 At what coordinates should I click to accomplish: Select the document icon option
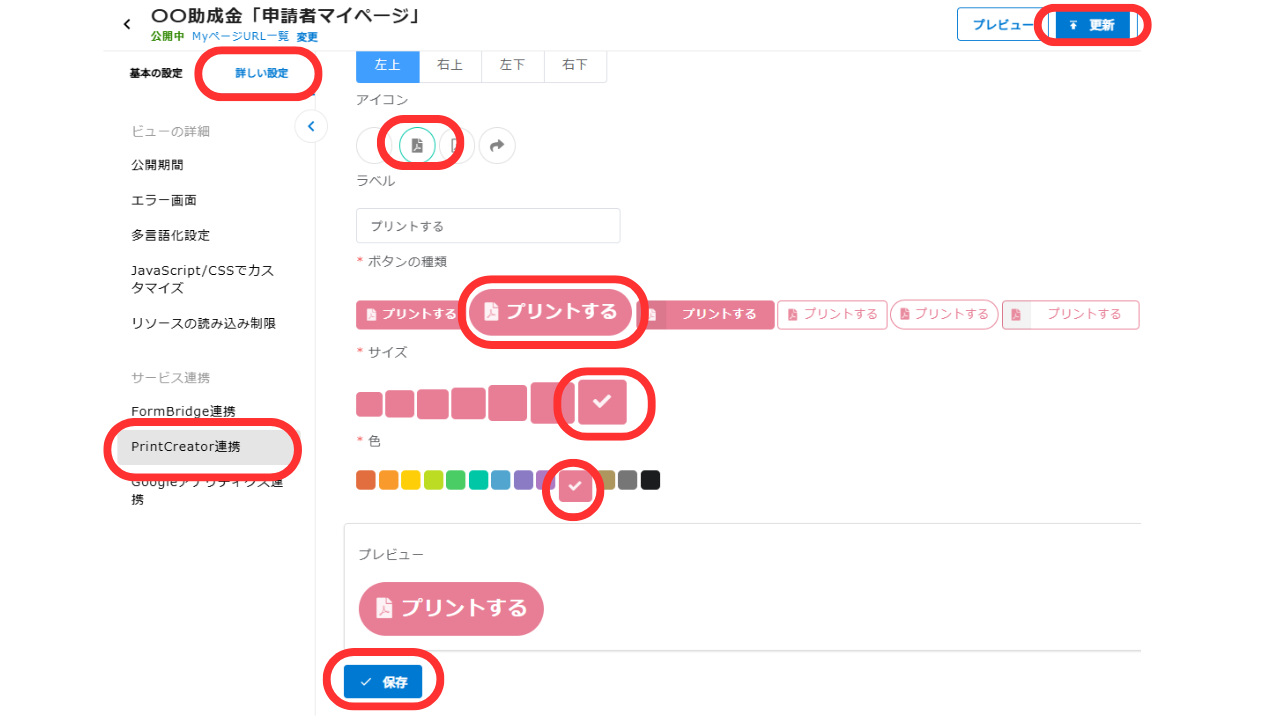pyautogui.click(x=457, y=145)
